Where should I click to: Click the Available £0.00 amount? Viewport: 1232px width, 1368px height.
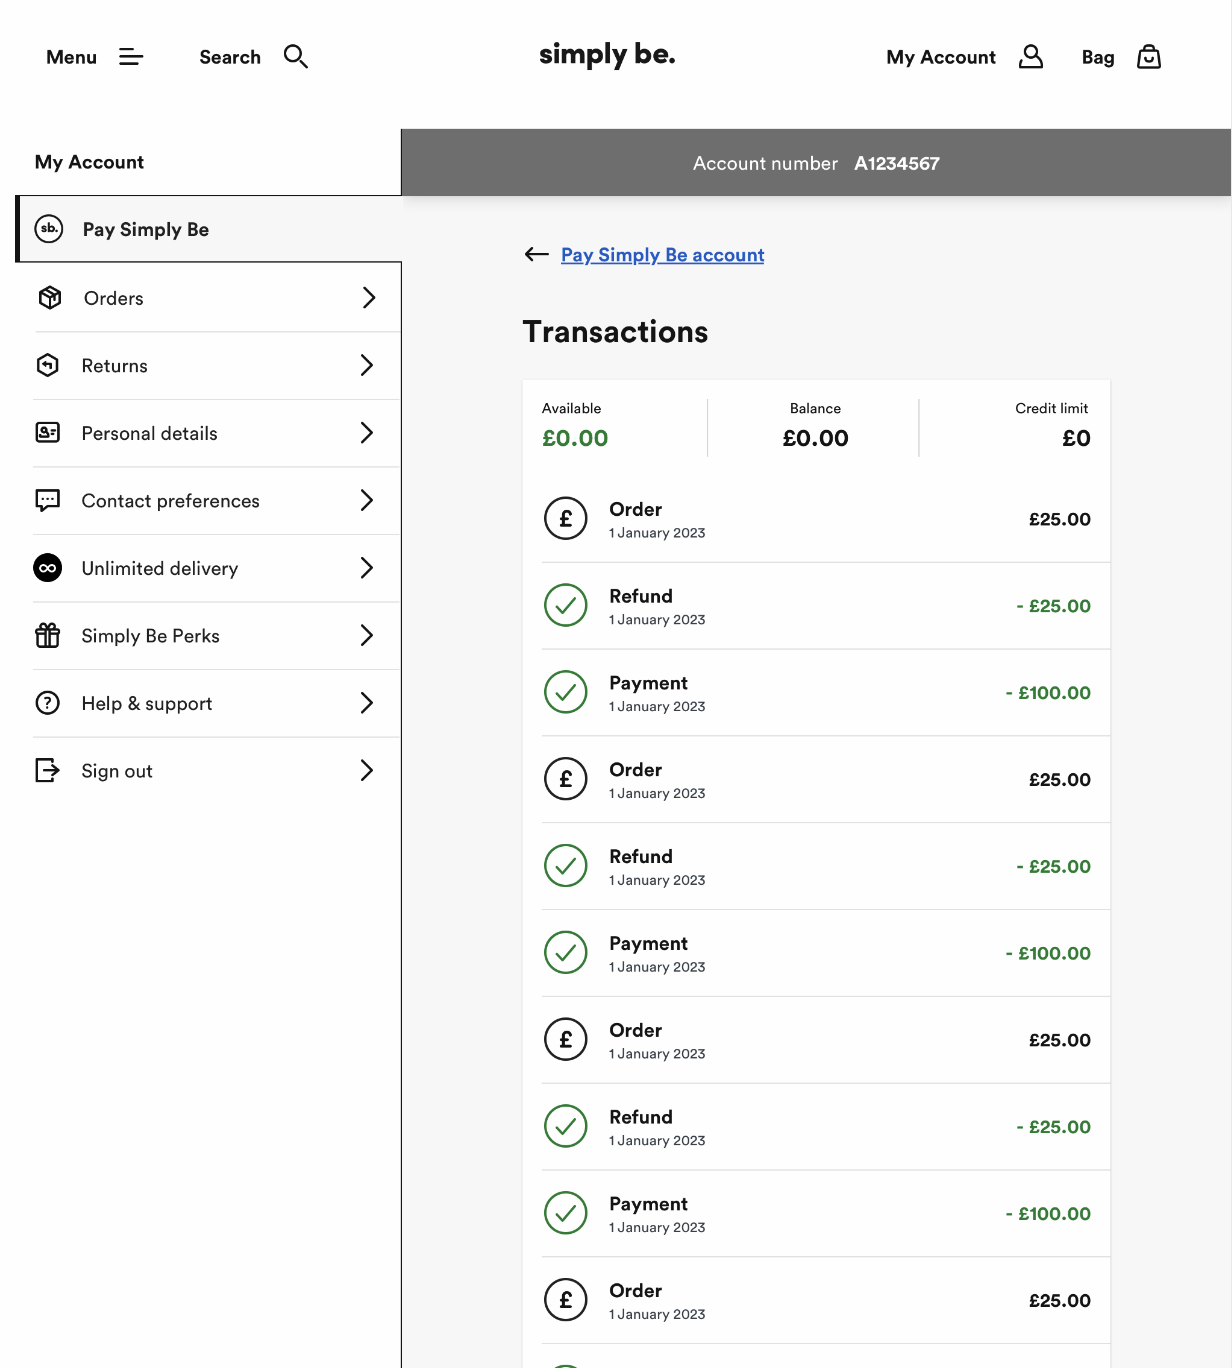tap(575, 438)
